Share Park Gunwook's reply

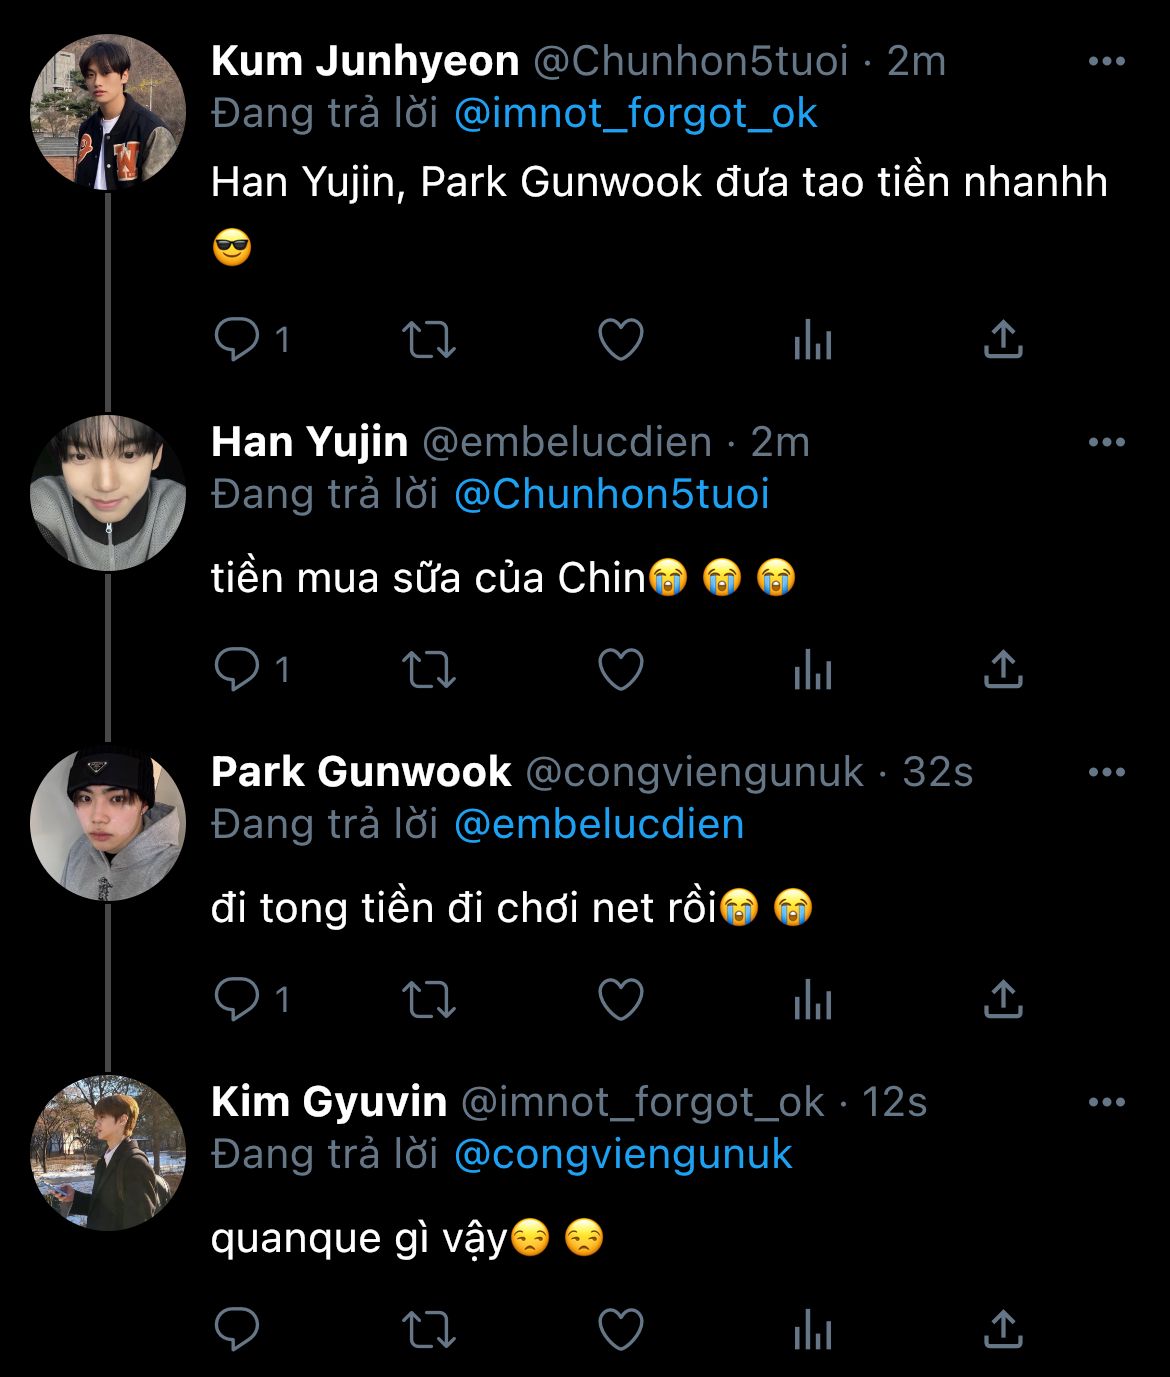tap(1002, 1000)
